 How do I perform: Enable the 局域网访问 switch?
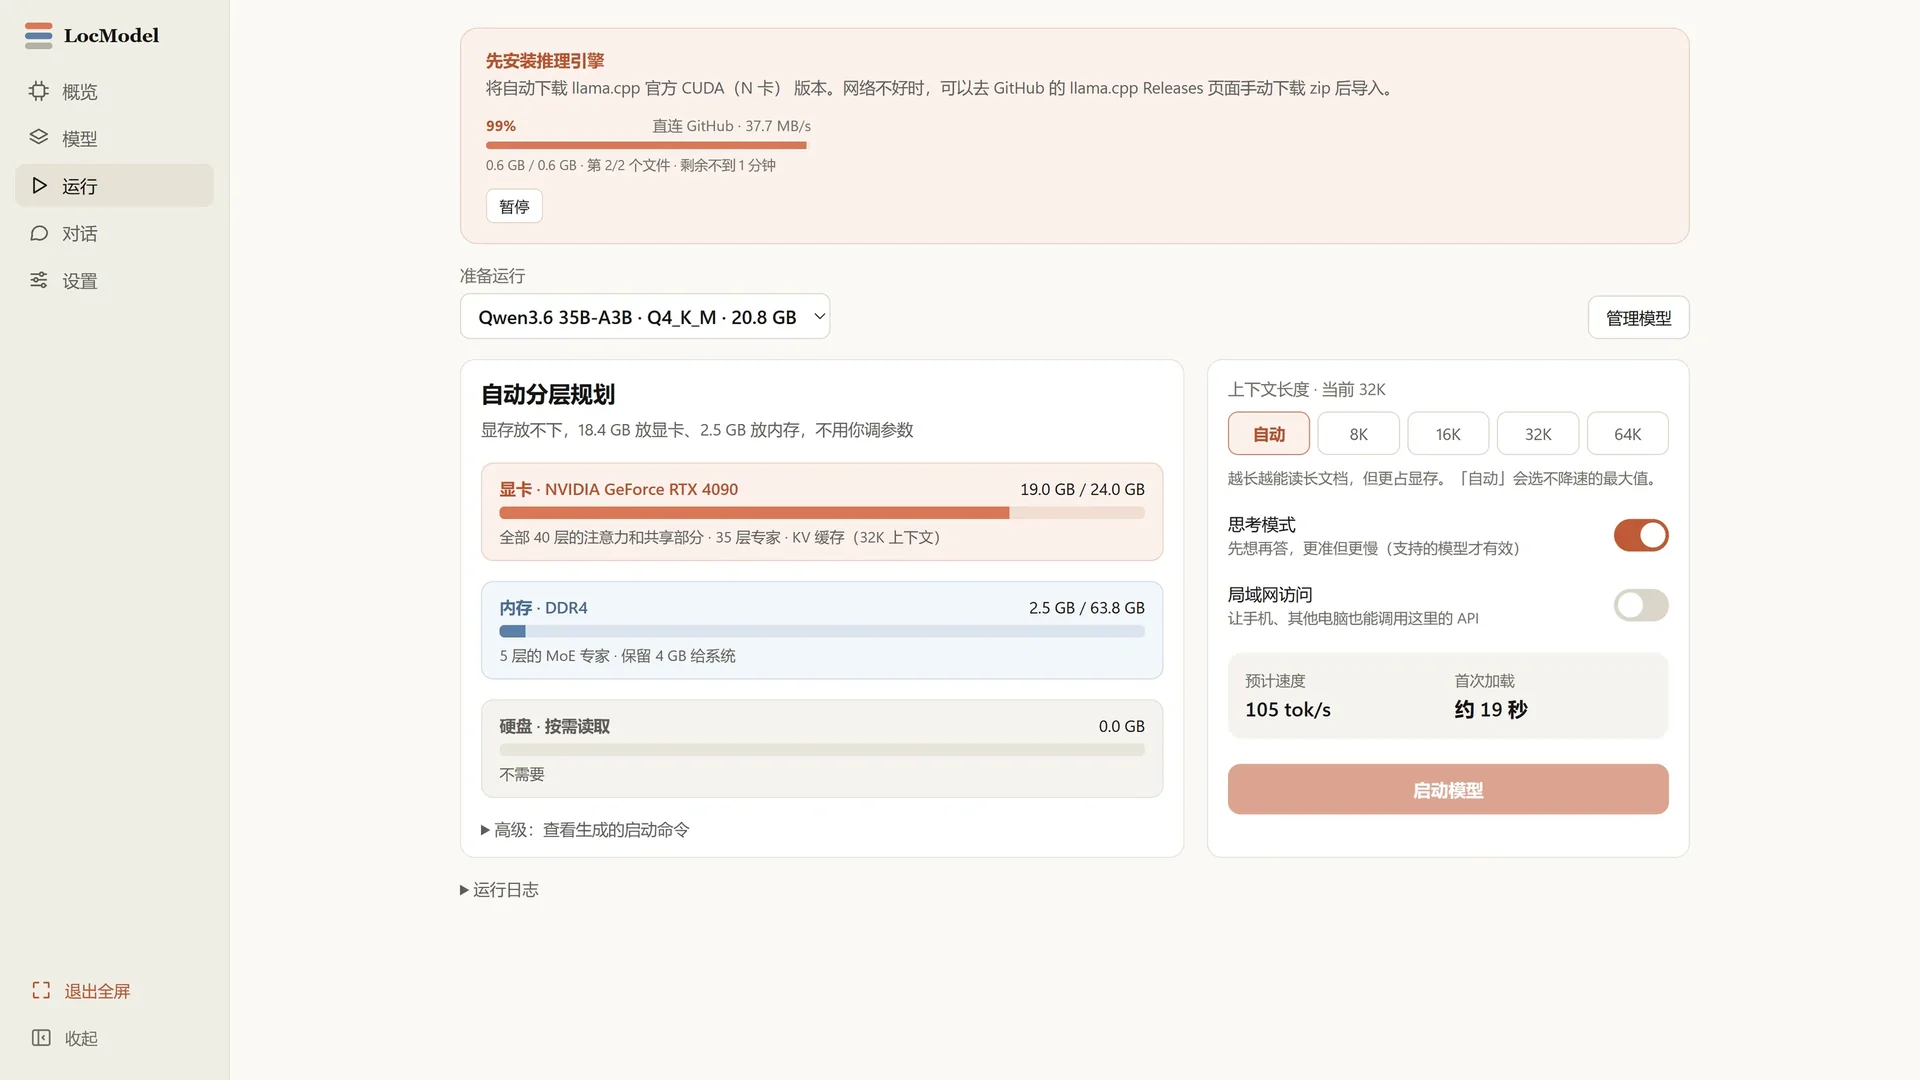point(1640,605)
